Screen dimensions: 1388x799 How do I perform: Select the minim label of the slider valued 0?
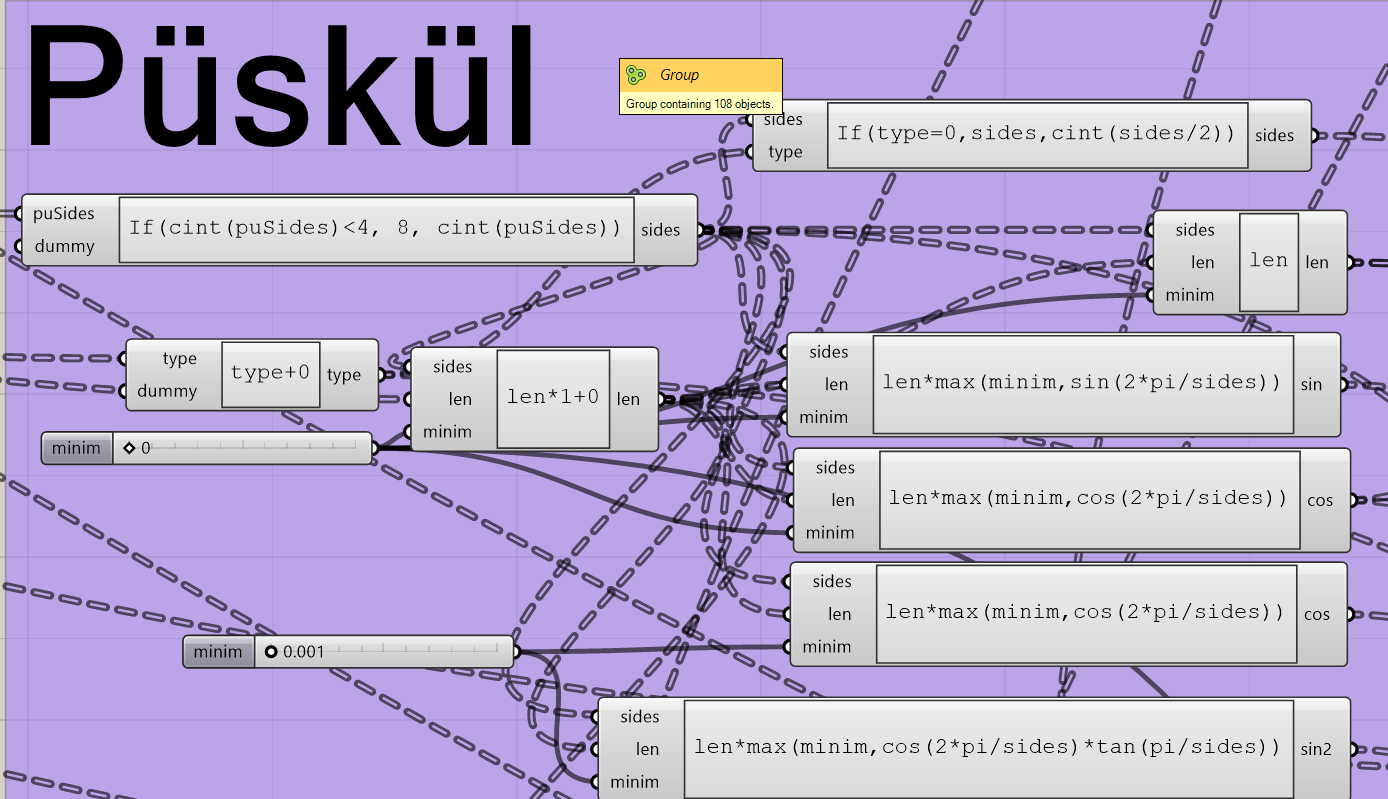coord(77,448)
